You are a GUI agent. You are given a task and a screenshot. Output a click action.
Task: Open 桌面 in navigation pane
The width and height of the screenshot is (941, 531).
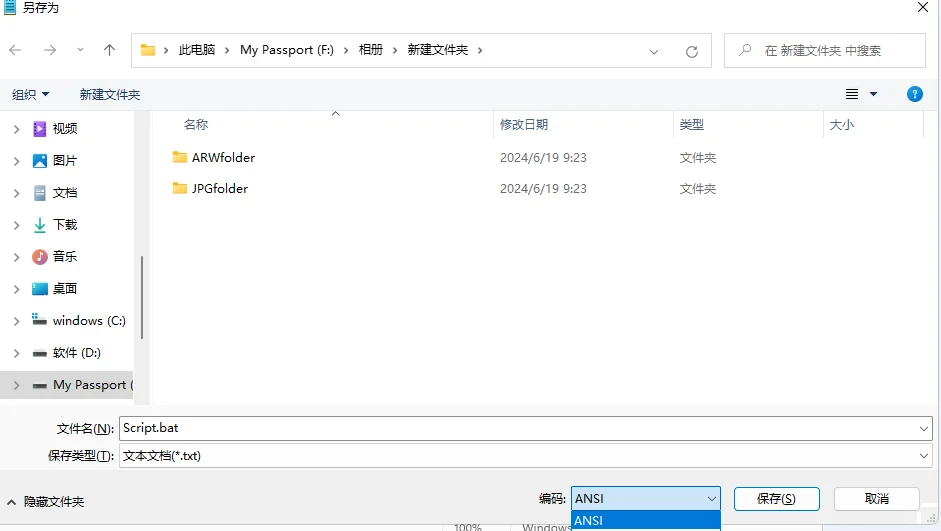(65, 289)
